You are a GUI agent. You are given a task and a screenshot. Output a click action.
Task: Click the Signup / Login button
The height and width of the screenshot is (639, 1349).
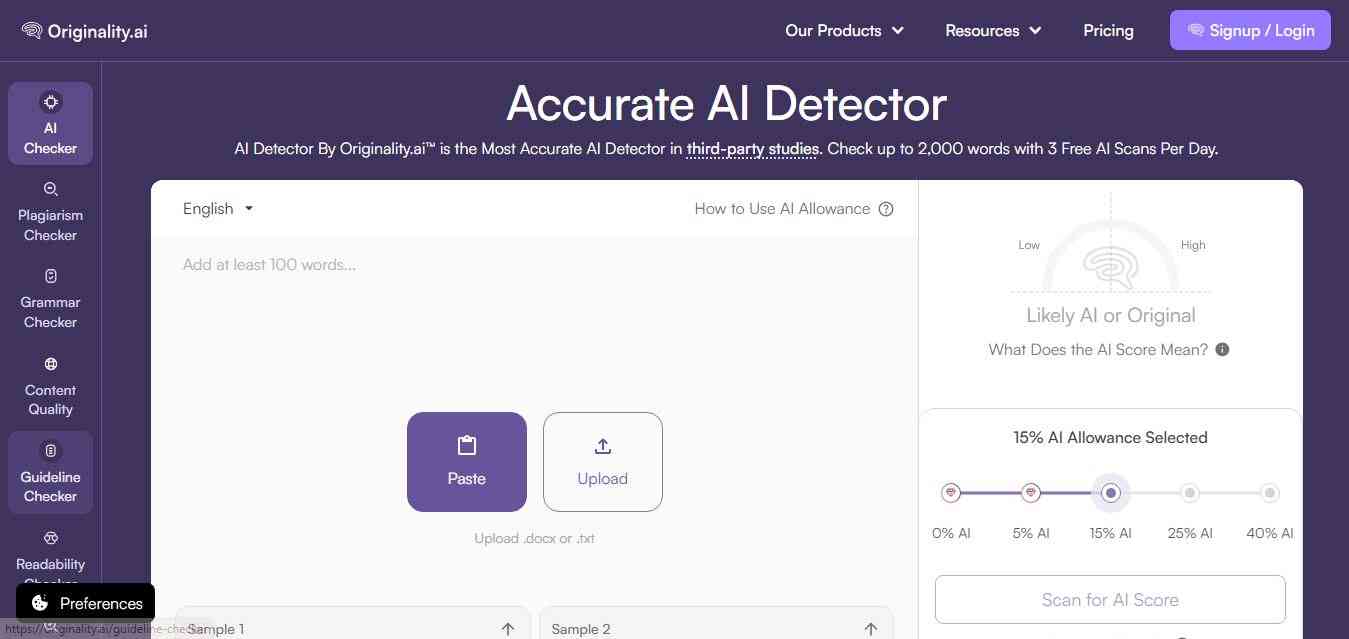click(1250, 30)
